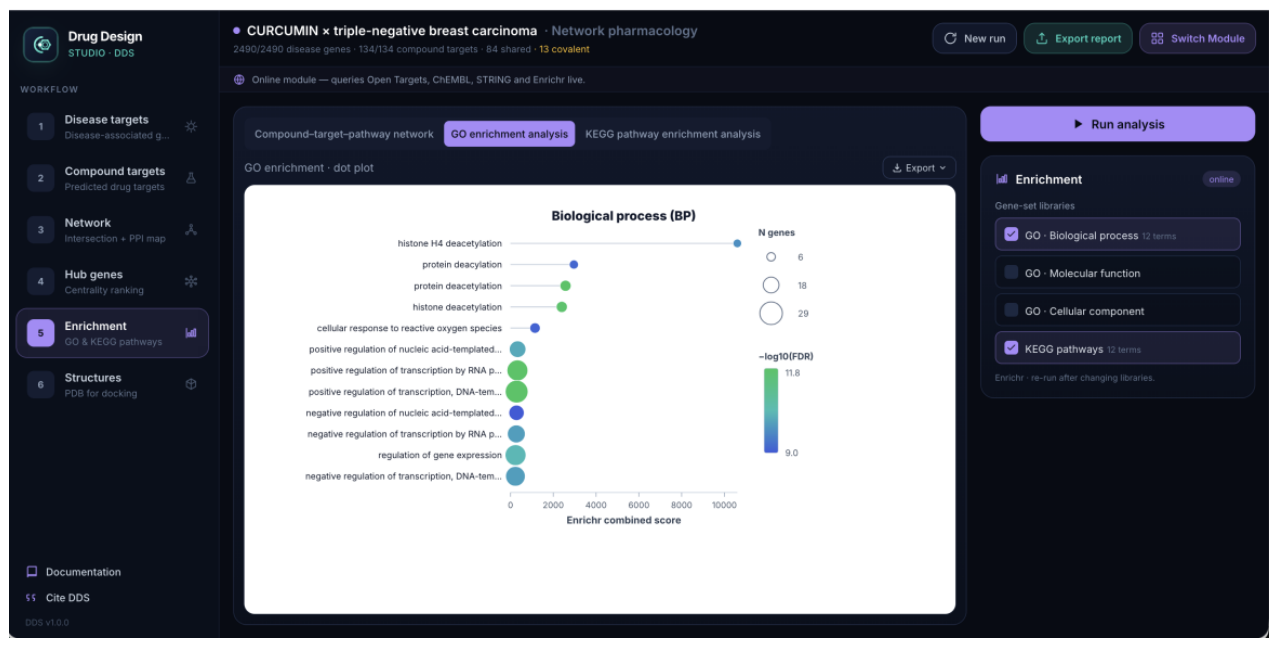Click the Cite DDS quote icon
The width and height of the screenshot is (1277, 646).
[x=32, y=598]
